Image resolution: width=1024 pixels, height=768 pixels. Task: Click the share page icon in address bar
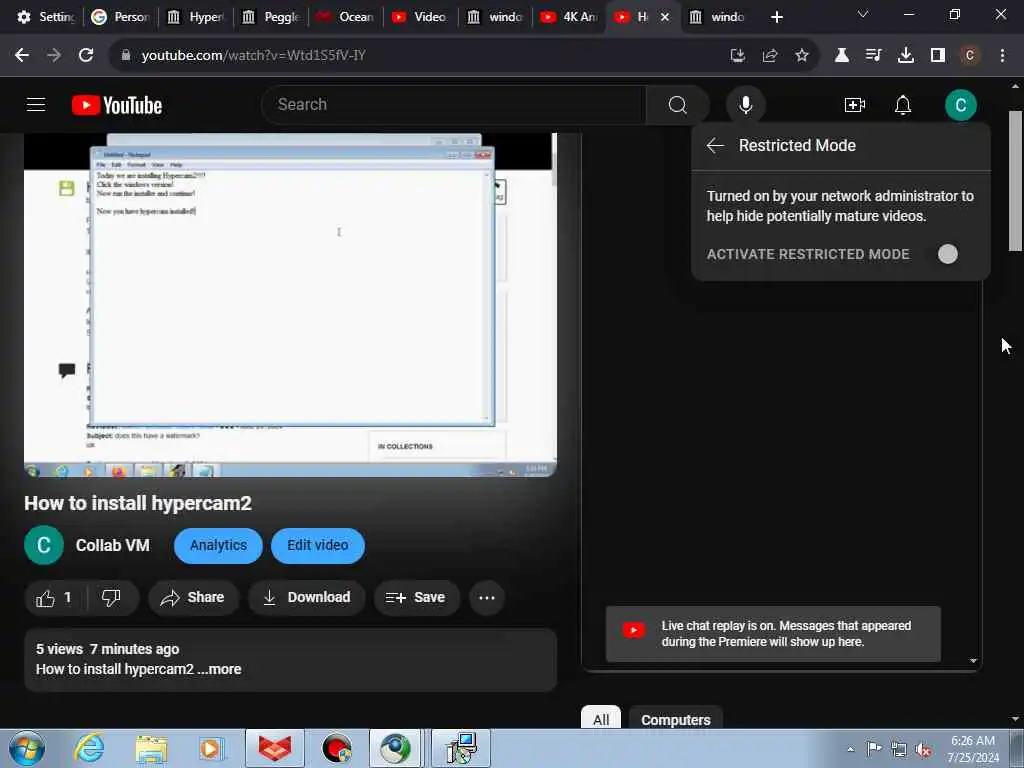click(769, 56)
